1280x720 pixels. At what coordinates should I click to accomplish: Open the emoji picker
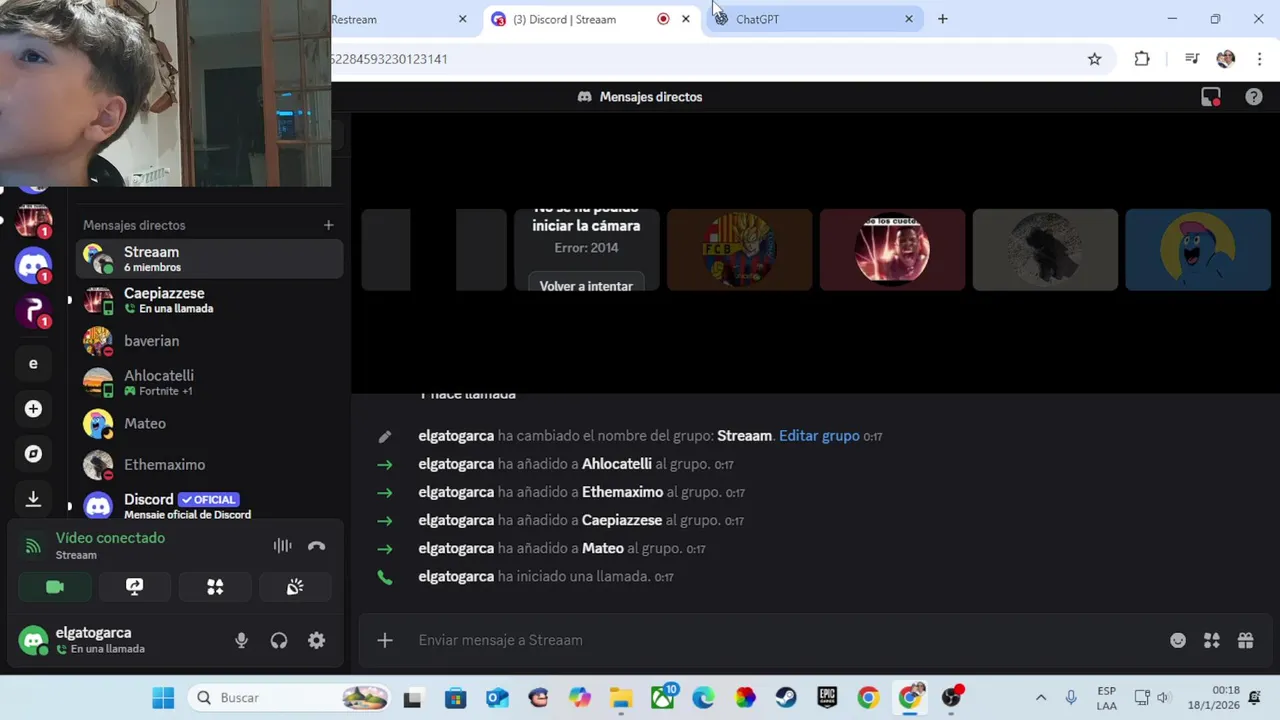(x=1178, y=640)
